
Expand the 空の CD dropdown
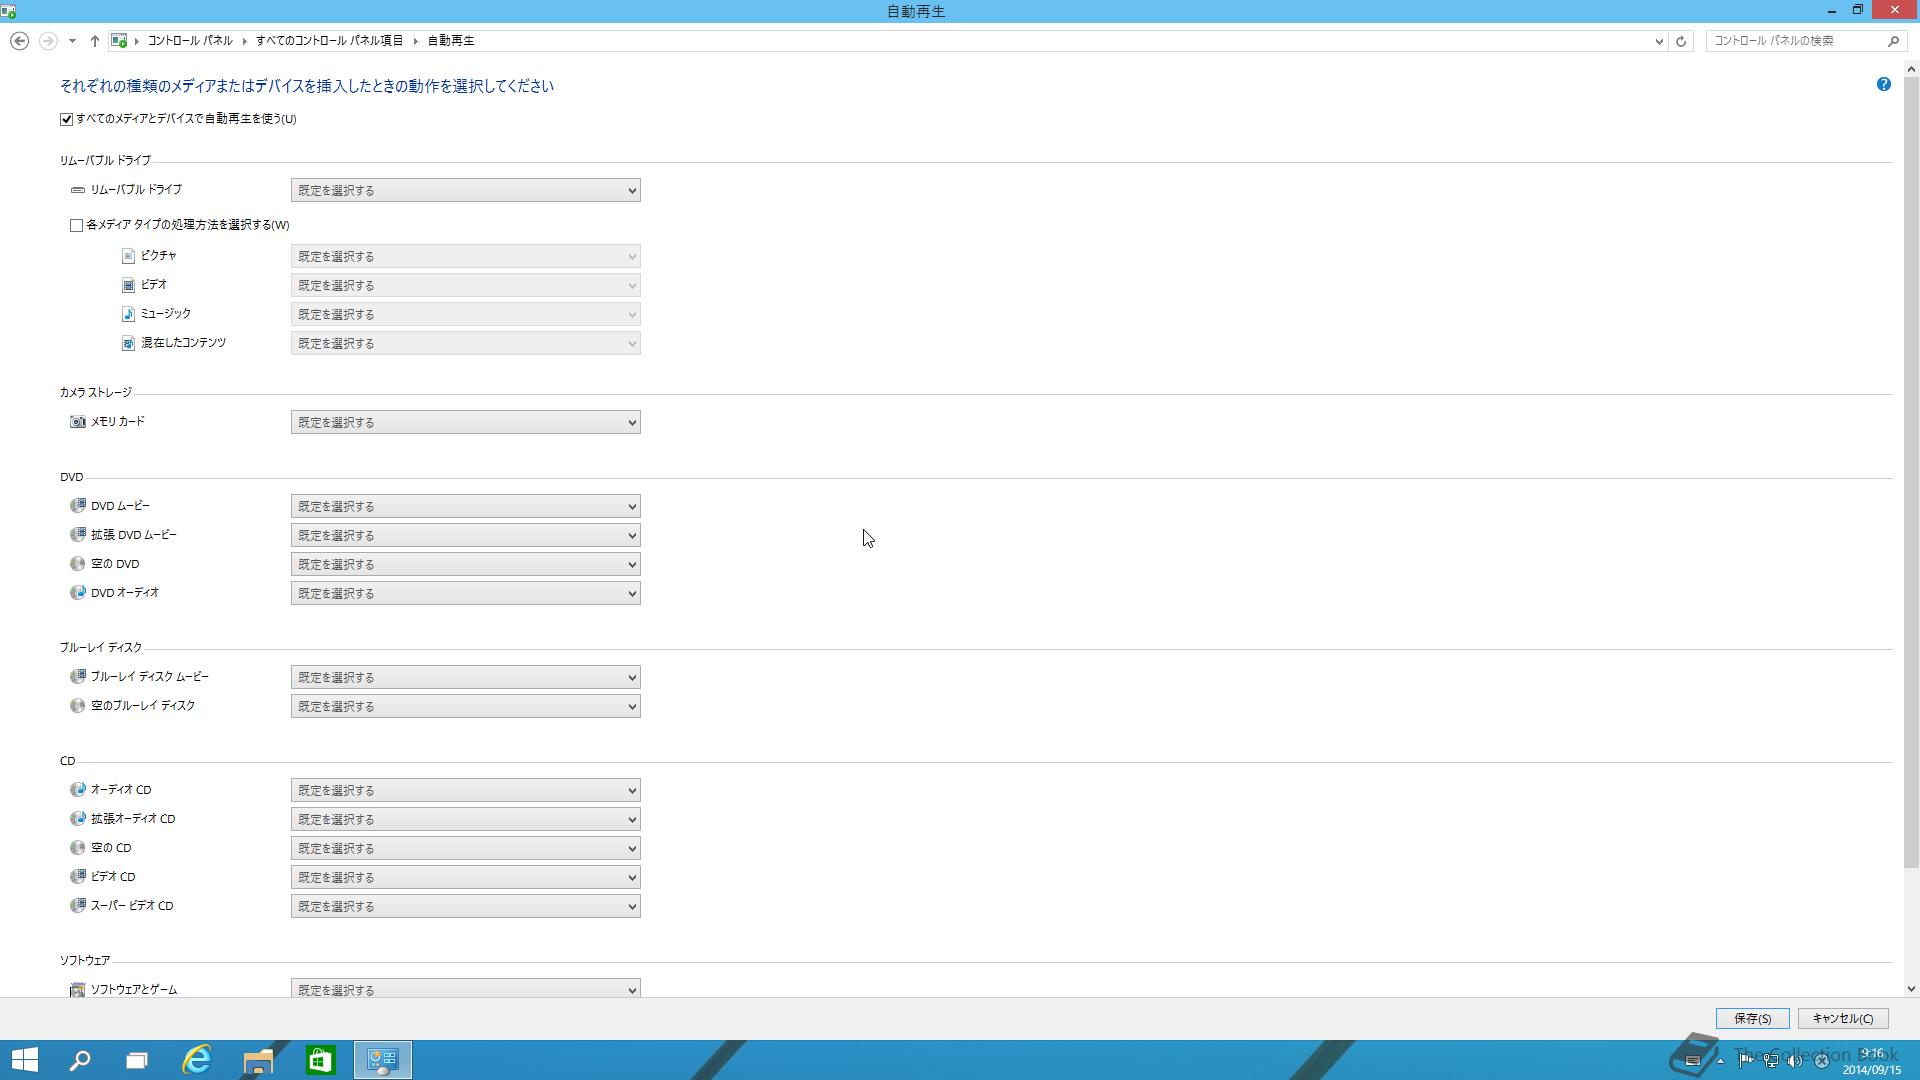(x=466, y=848)
